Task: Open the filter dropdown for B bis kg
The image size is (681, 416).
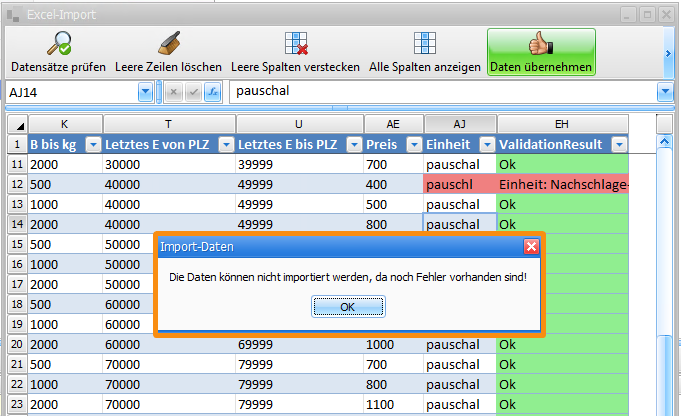Action: 93,144
